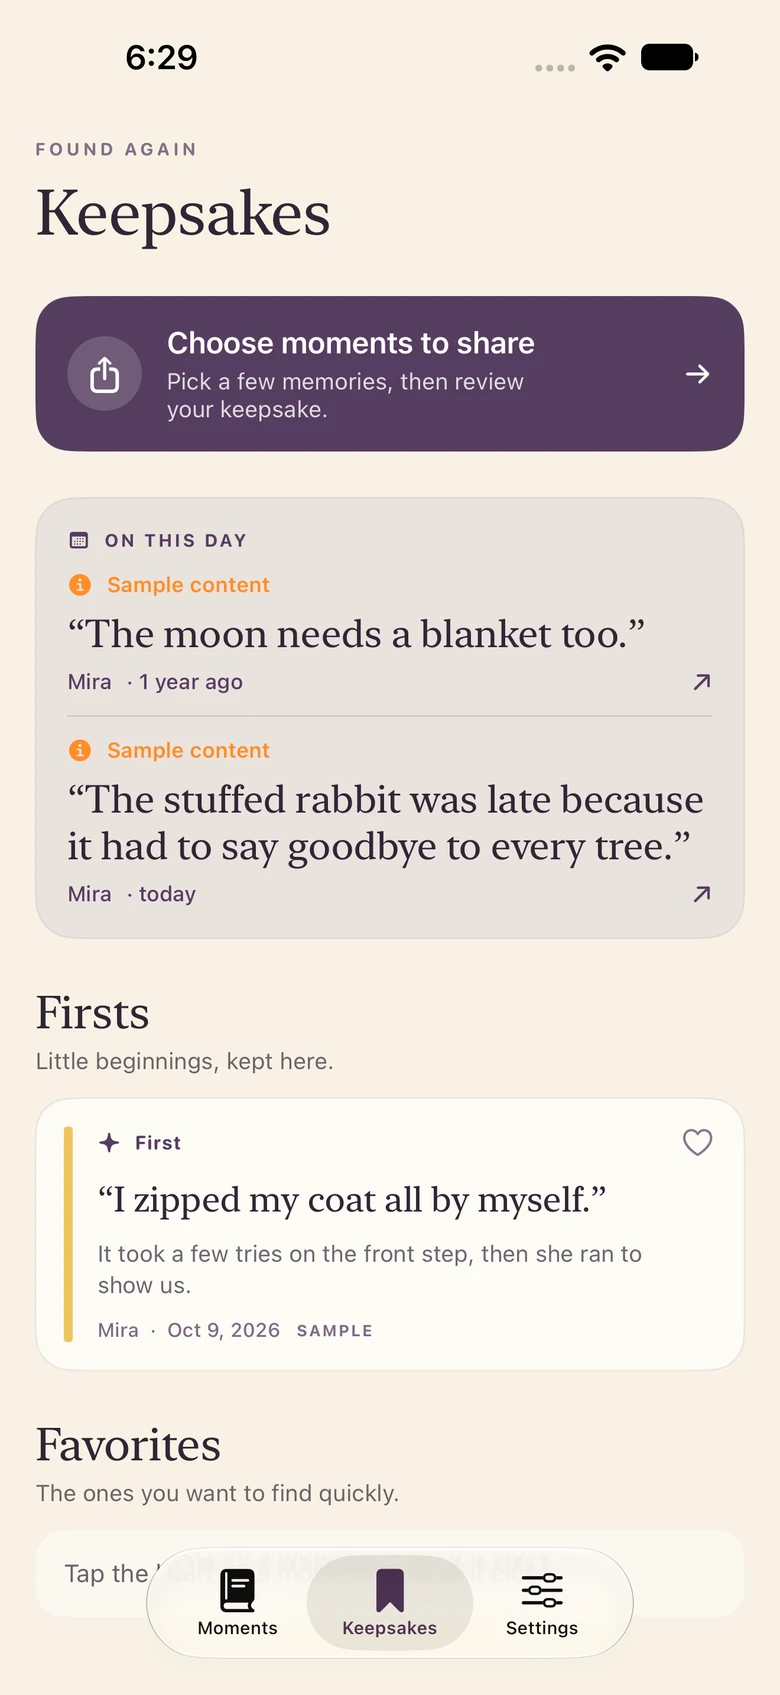Screen dimensions: 780x1695
Task: Tap the Wi-Fi status icon
Action: pyautogui.click(x=608, y=57)
